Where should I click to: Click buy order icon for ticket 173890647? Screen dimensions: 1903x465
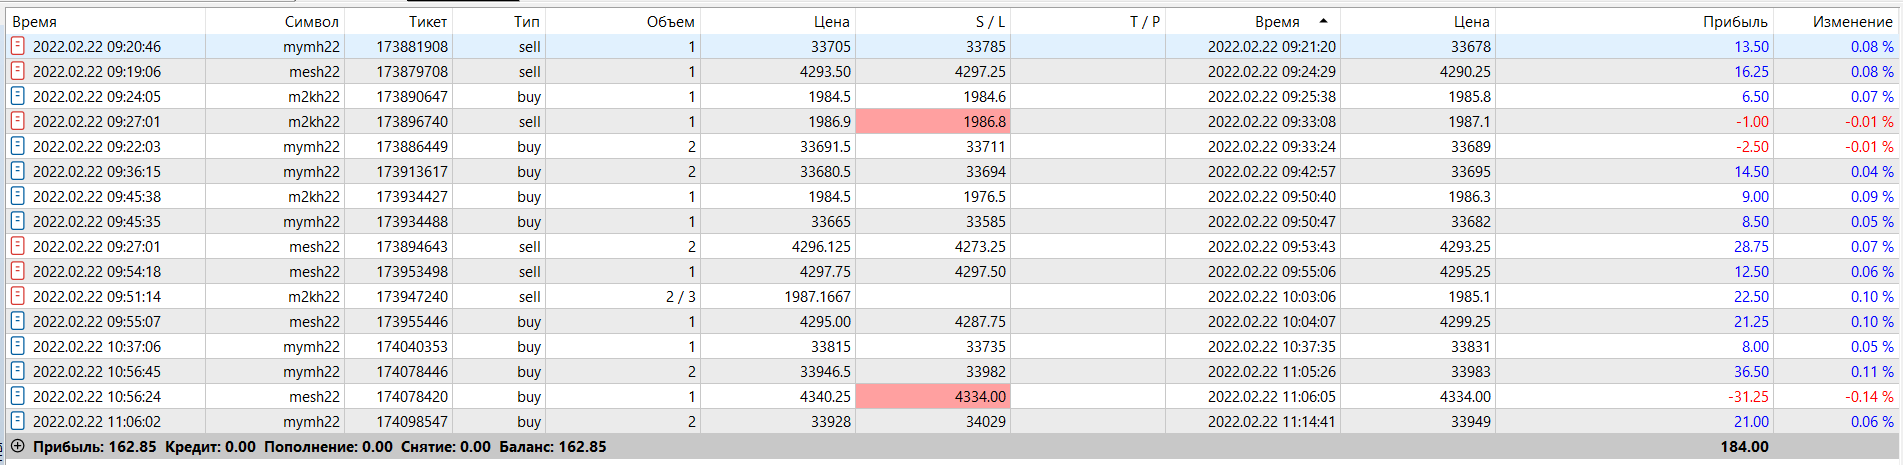pyautogui.click(x=17, y=96)
